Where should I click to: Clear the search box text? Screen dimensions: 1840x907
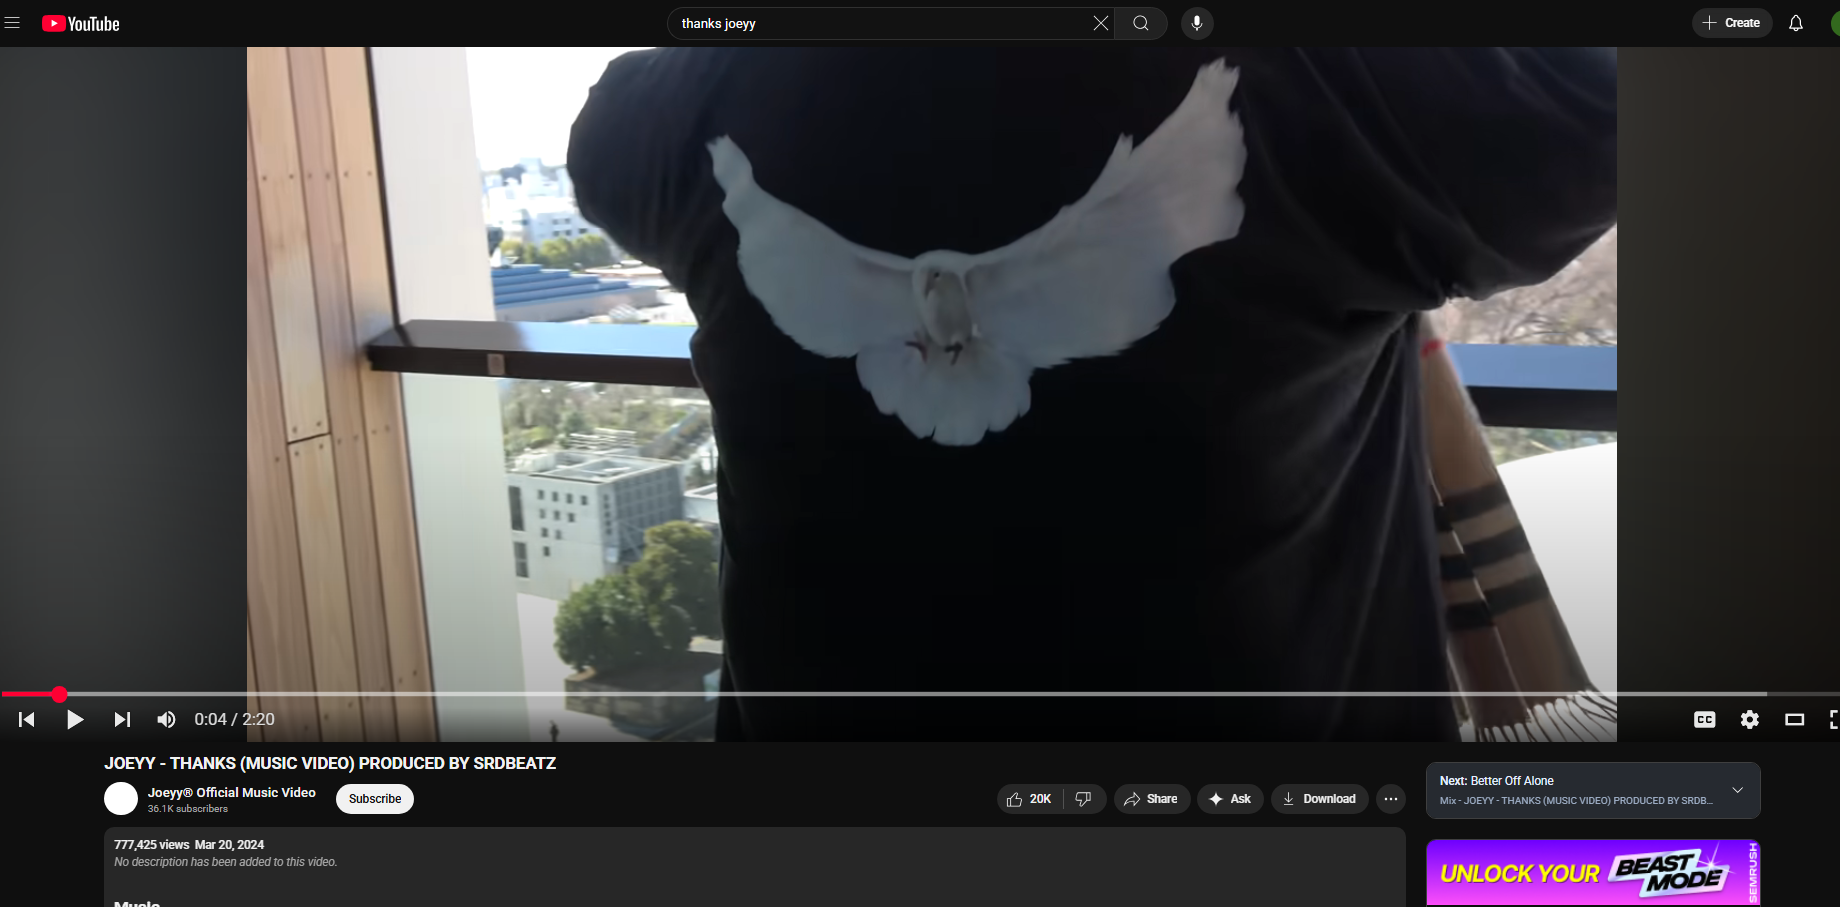(1100, 23)
